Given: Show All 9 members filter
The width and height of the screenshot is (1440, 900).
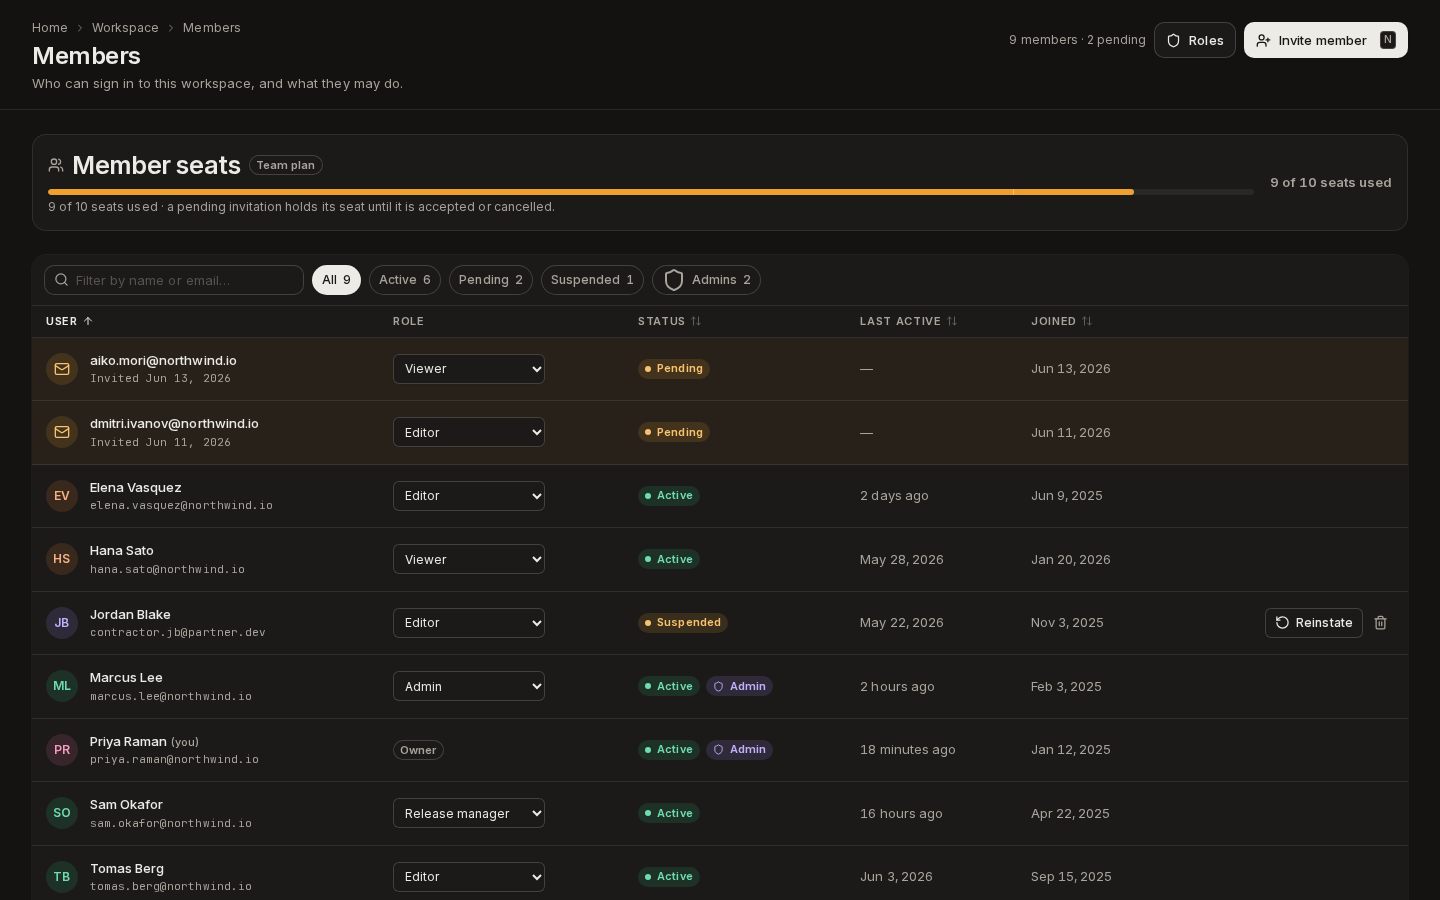Looking at the screenshot, I should click(336, 280).
